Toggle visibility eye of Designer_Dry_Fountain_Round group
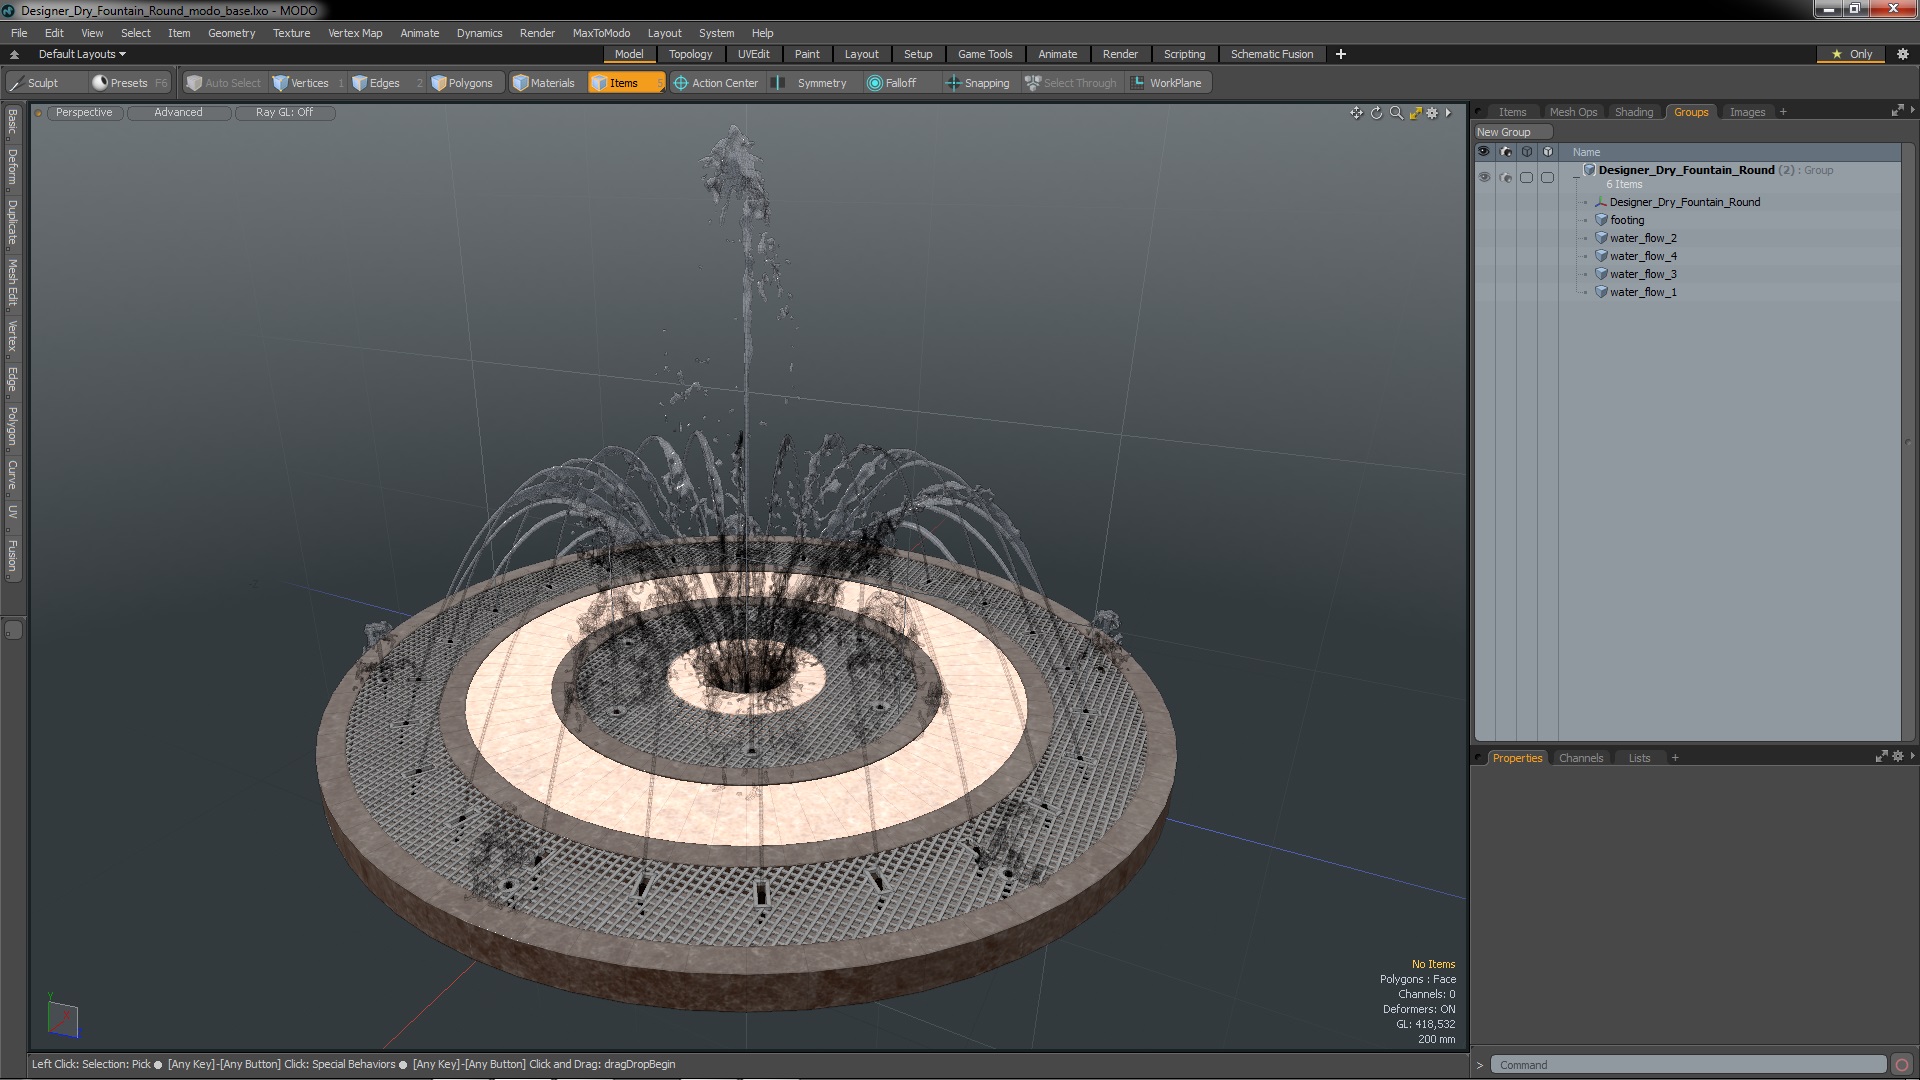This screenshot has height=1080, width=1920. coord(1484,177)
